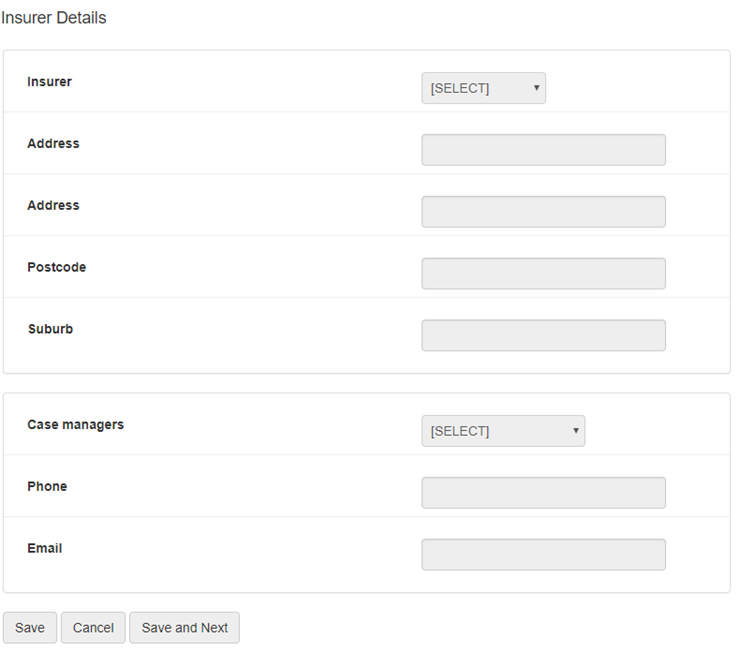
Task: Click the Phone label
Action: click(x=47, y=487)
